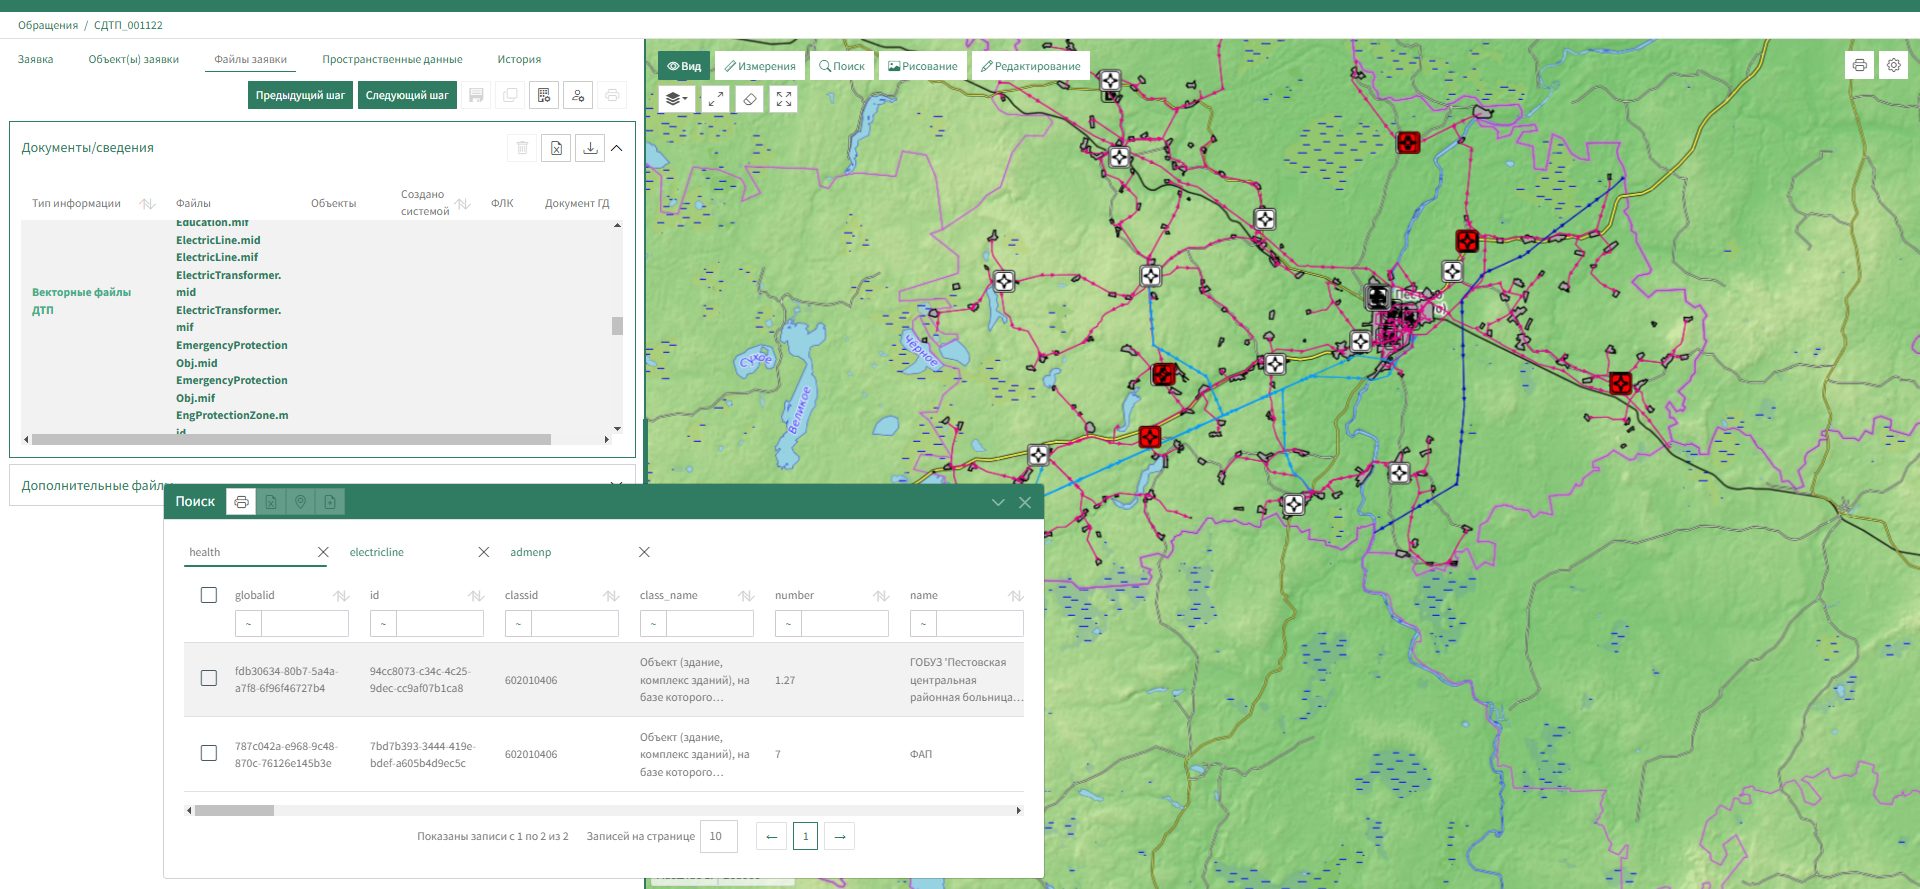This screenshot has width=1920, height=889.
Task: Collapse the Документы/сведения section
Action: (x=617, y=148)
